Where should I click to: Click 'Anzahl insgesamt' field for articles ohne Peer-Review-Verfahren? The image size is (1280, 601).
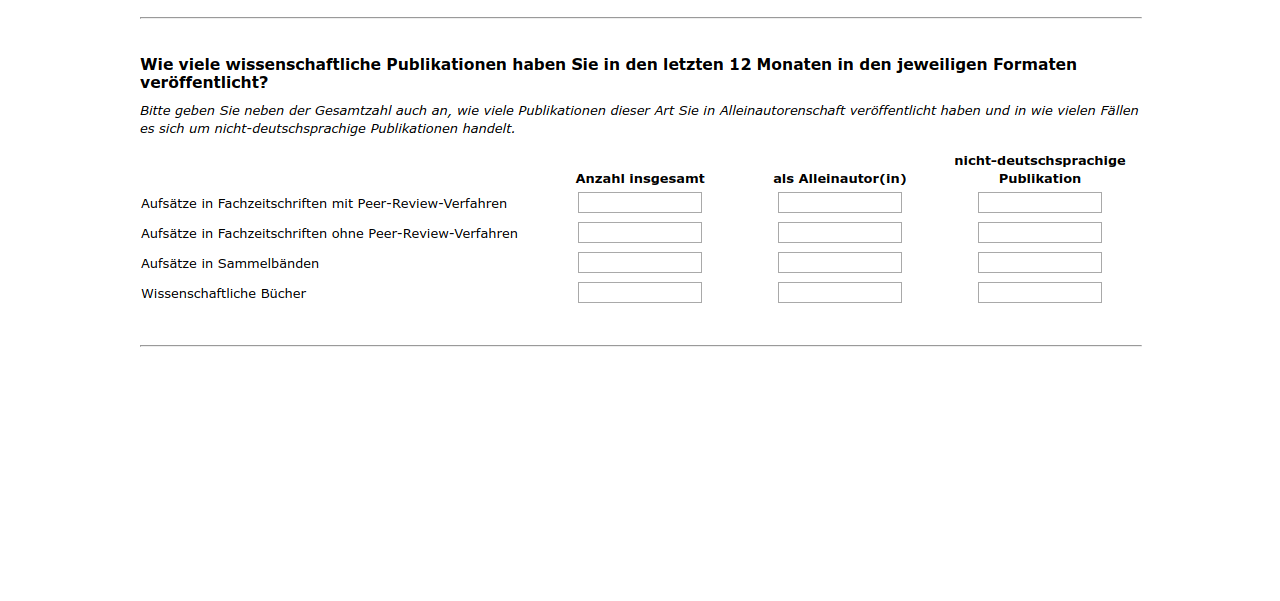pos(640,233)
